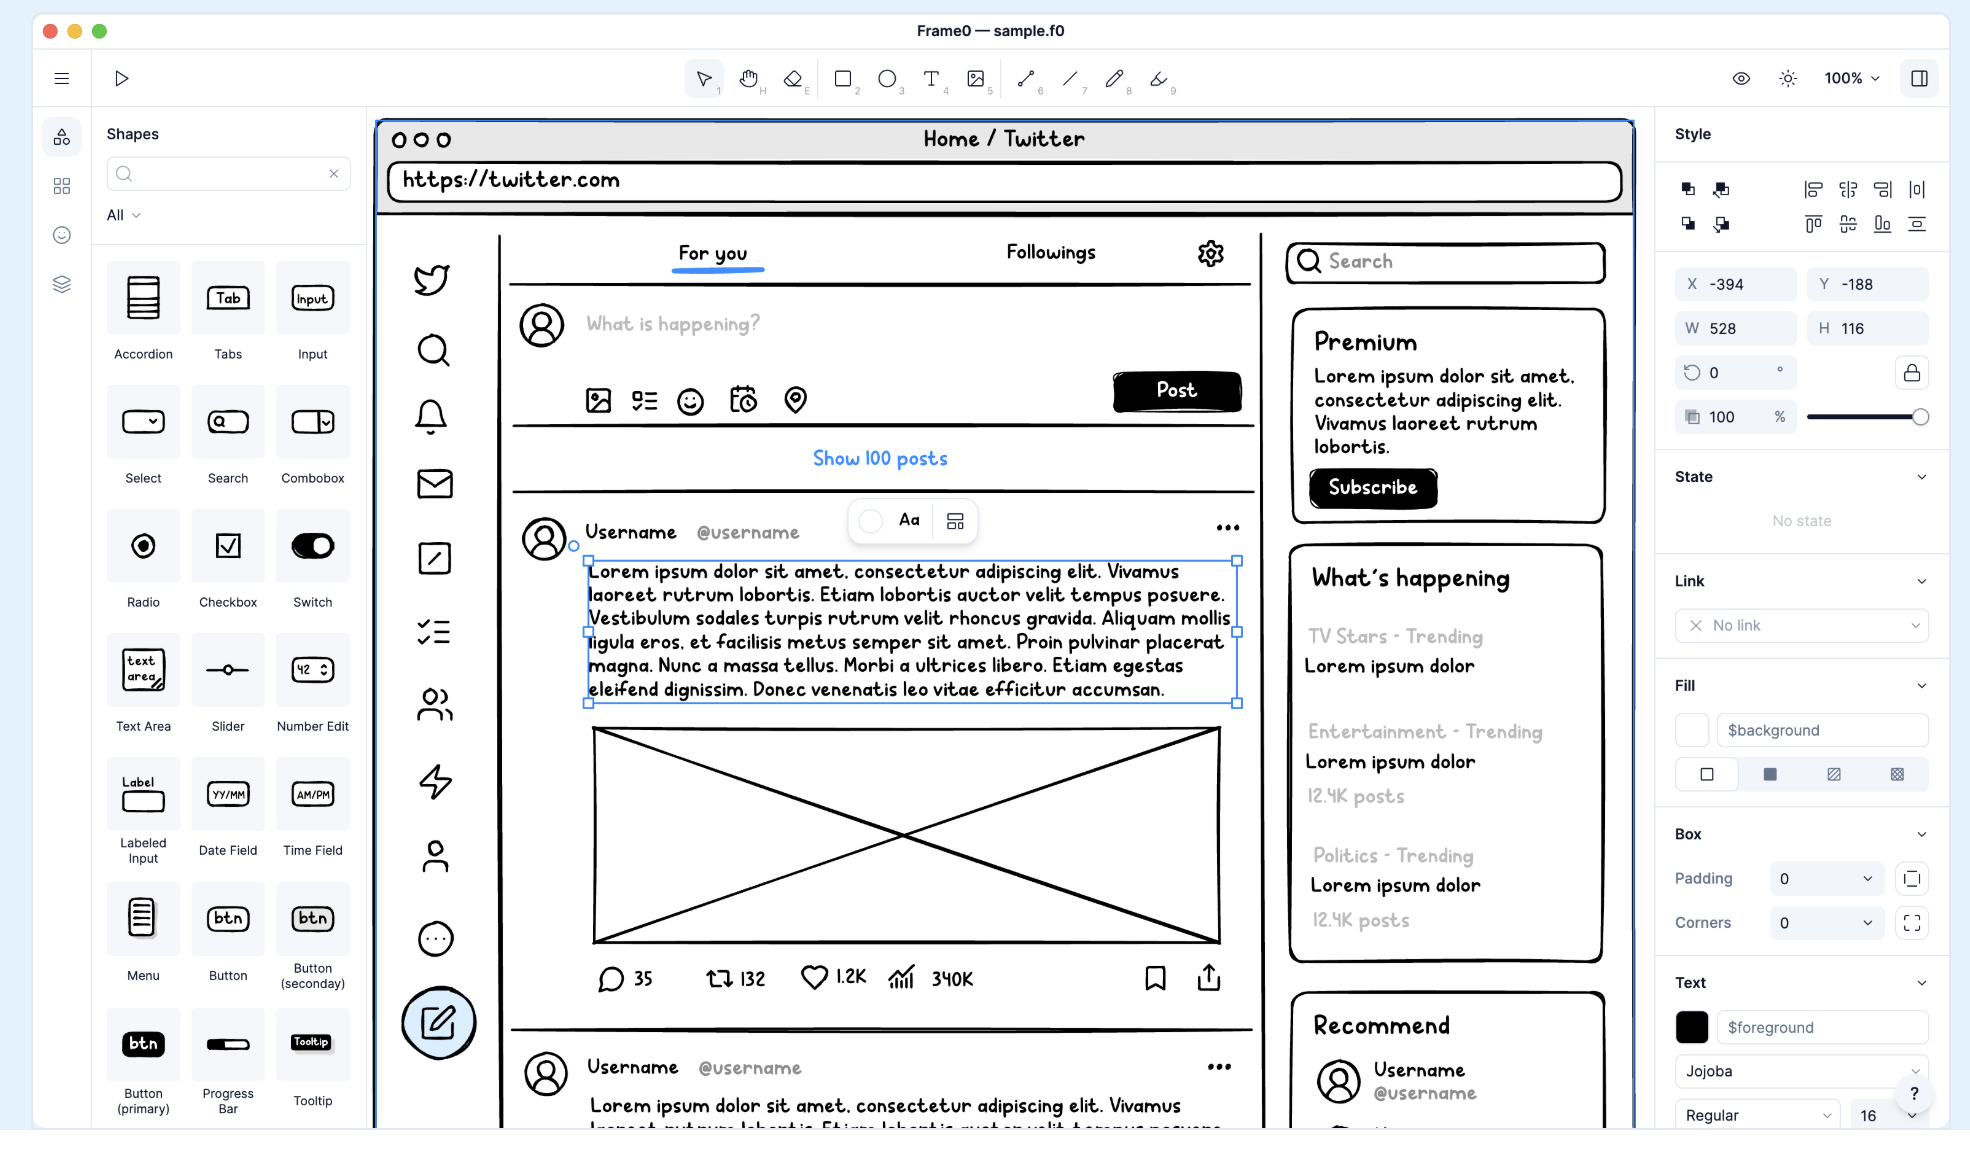Open the emoji icons sidebar tab
Screen dimensions: 1970x1160
(62, 235)
